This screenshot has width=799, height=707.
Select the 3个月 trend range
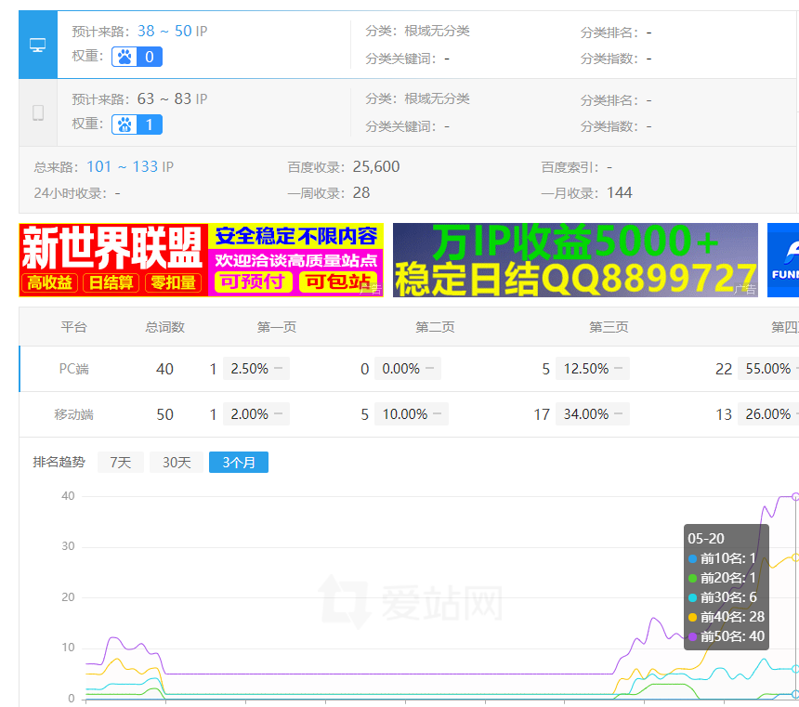click(238, 462)
